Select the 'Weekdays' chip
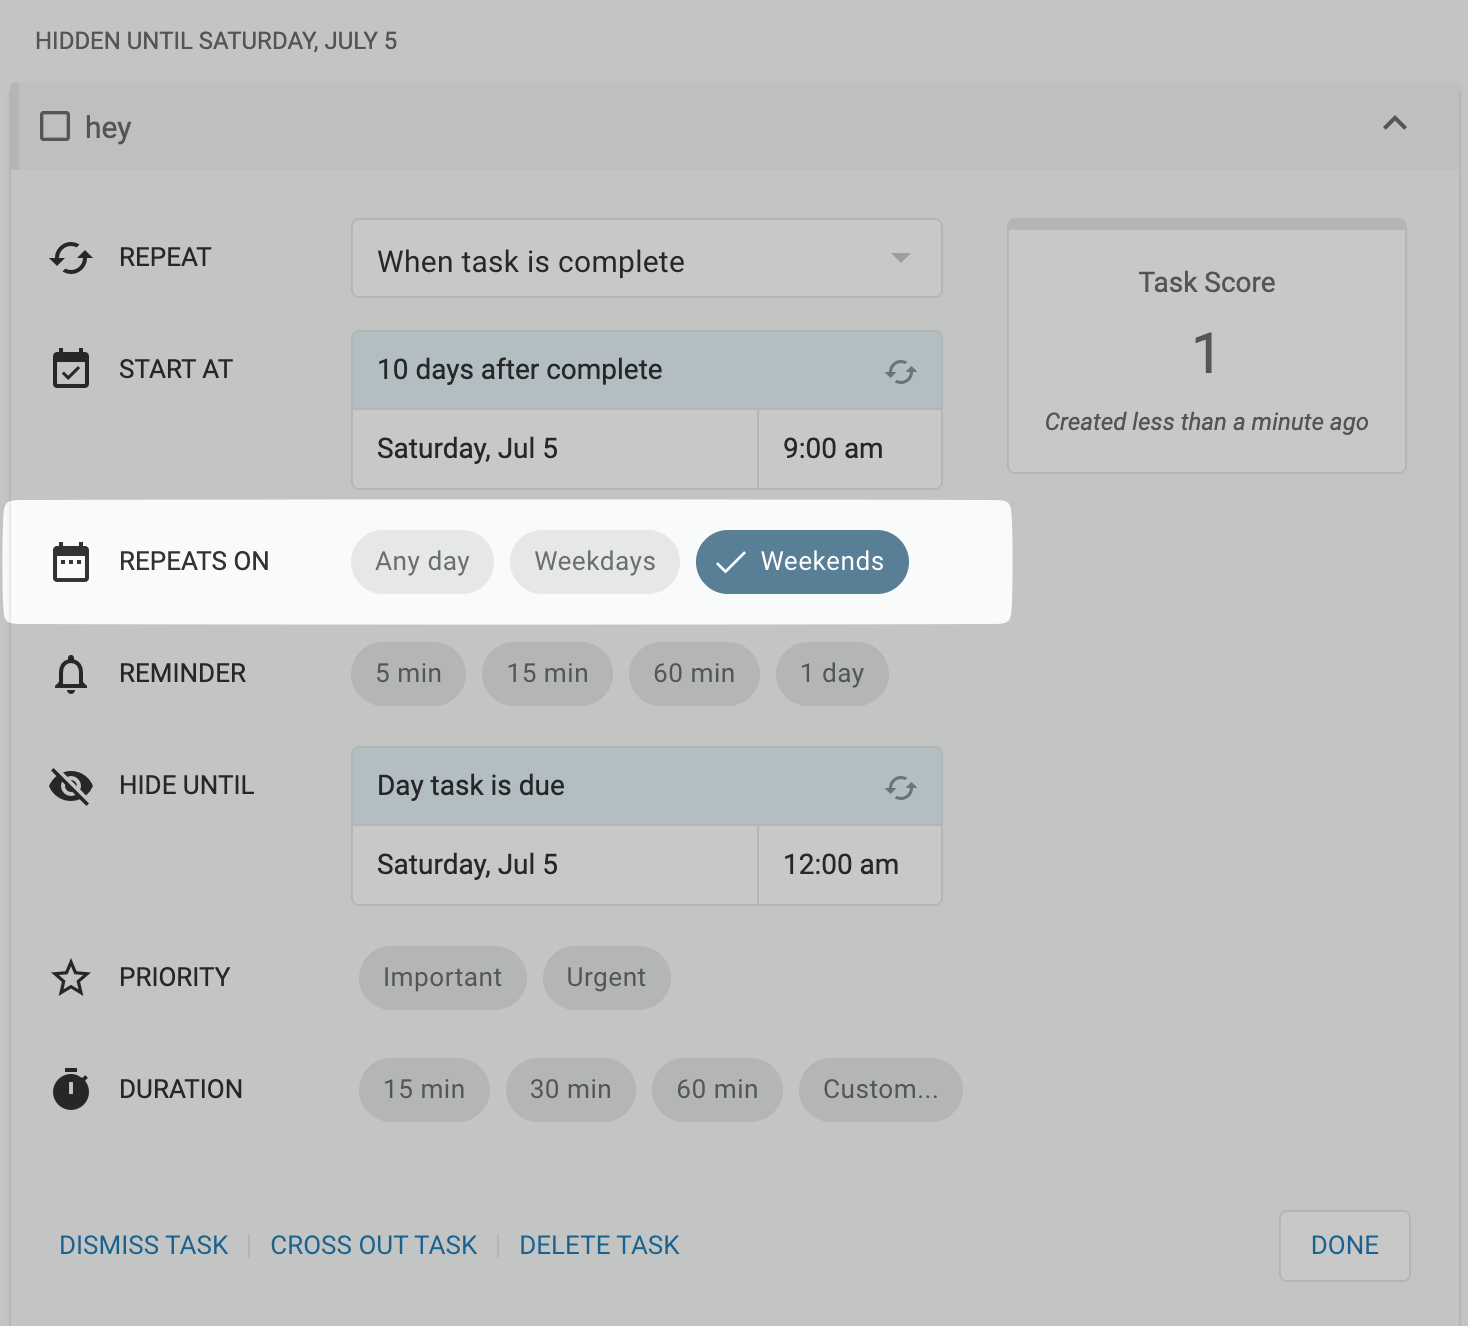The height and width of the screenshot is (1326, 1468). 595,562
